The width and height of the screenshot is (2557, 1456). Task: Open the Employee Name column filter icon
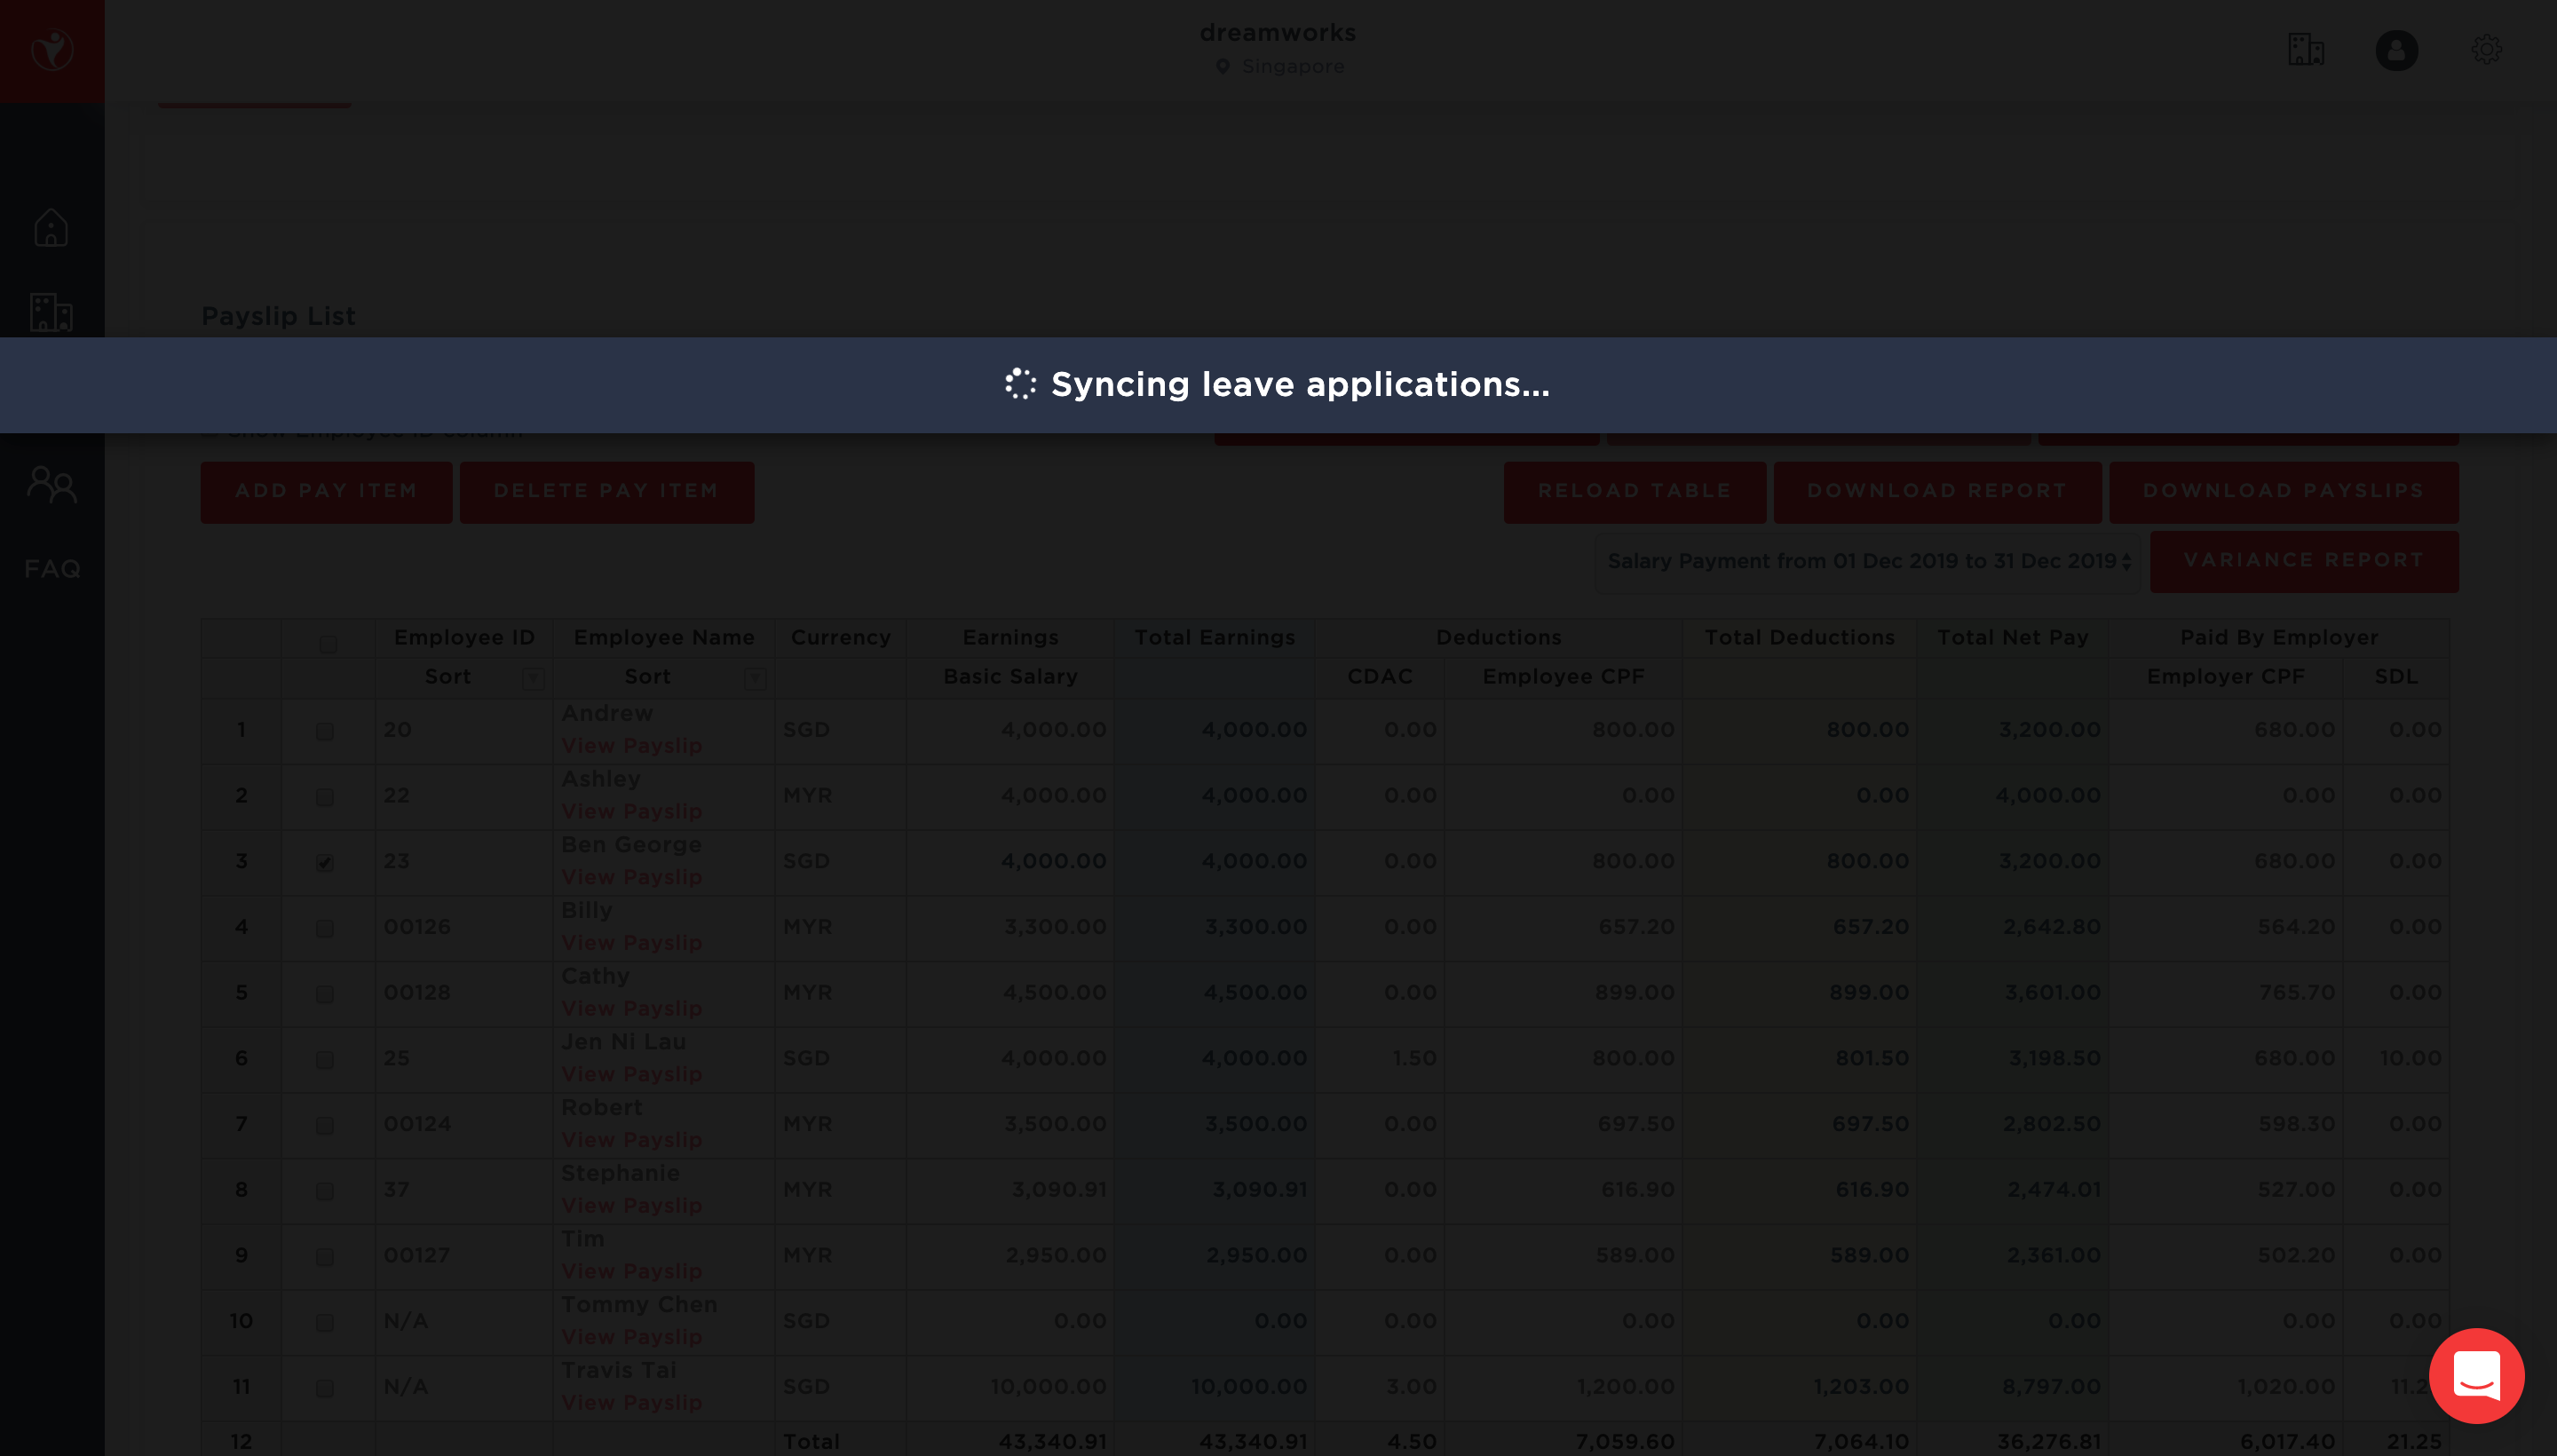(755, 680)
